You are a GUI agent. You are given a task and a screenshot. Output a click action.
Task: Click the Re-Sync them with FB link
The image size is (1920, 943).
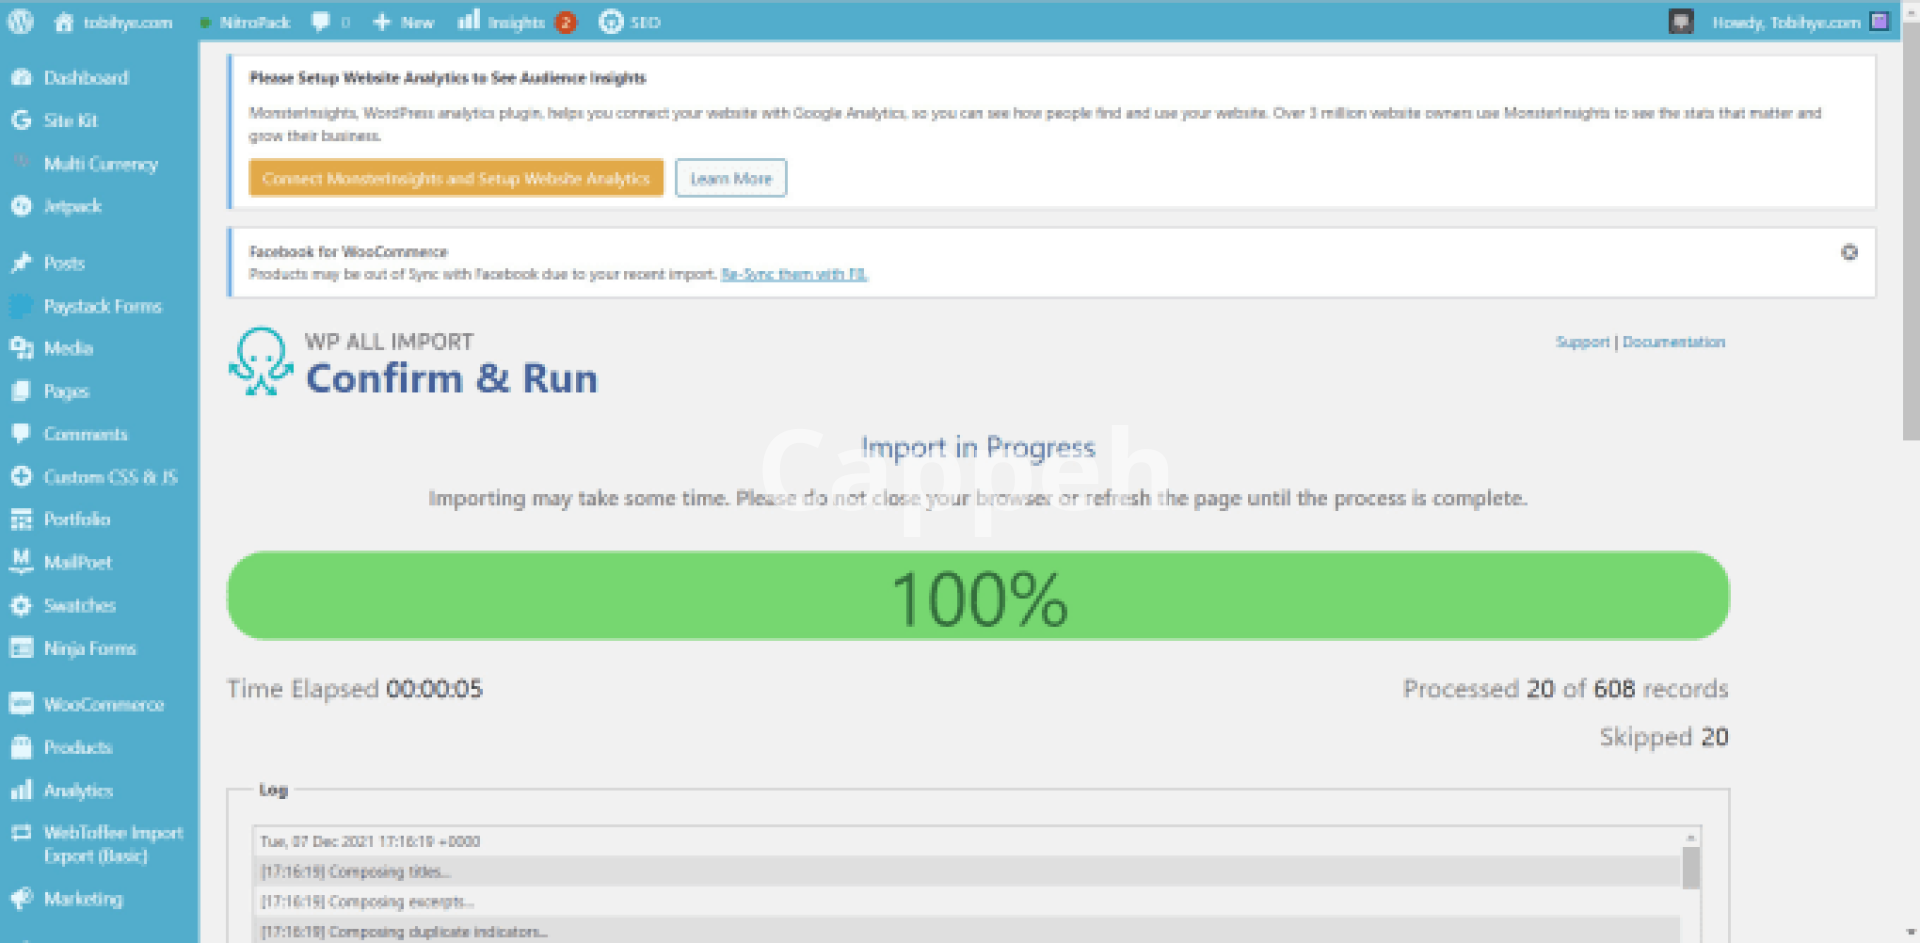click(x=794, y=274)
